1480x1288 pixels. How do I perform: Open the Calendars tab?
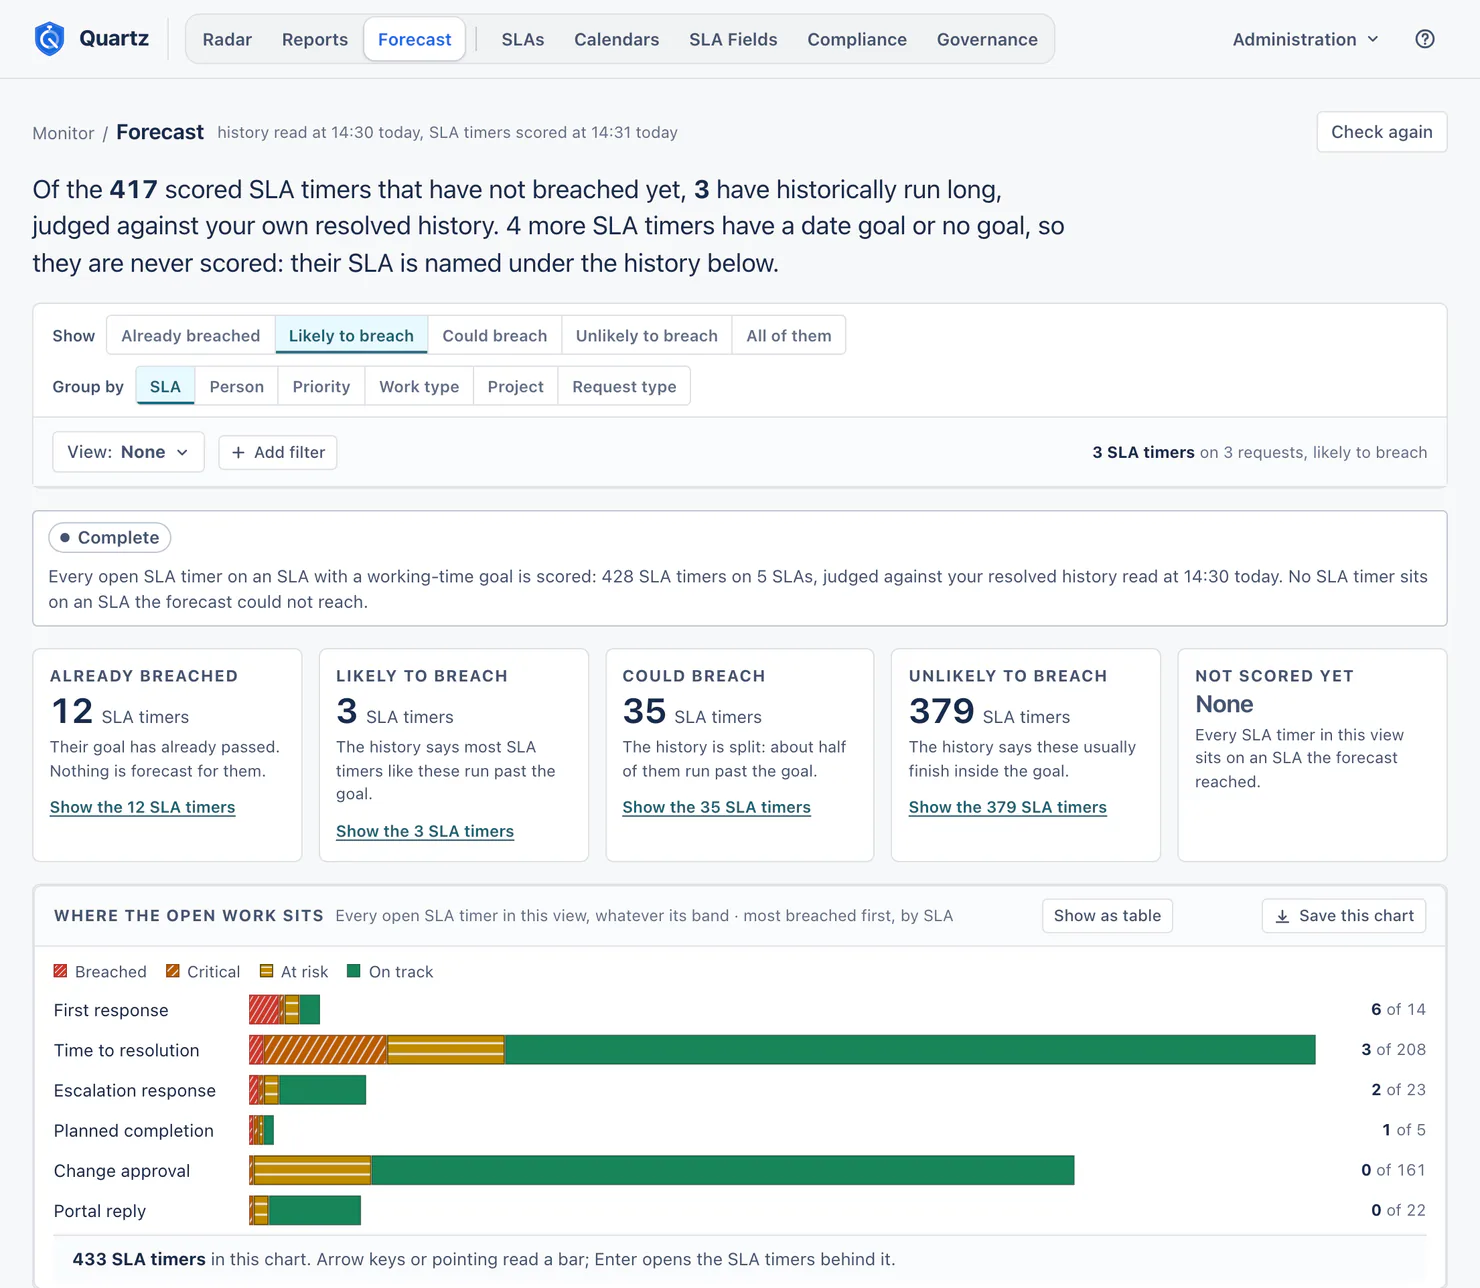[x=617, y=39]
